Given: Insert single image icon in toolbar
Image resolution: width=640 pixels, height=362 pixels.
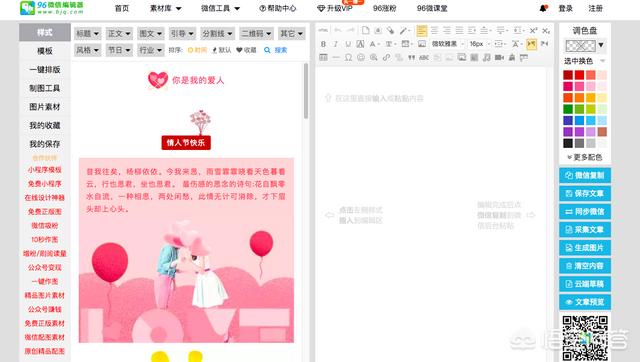Looking at the screenshot, I should click(x=422, y=44).
